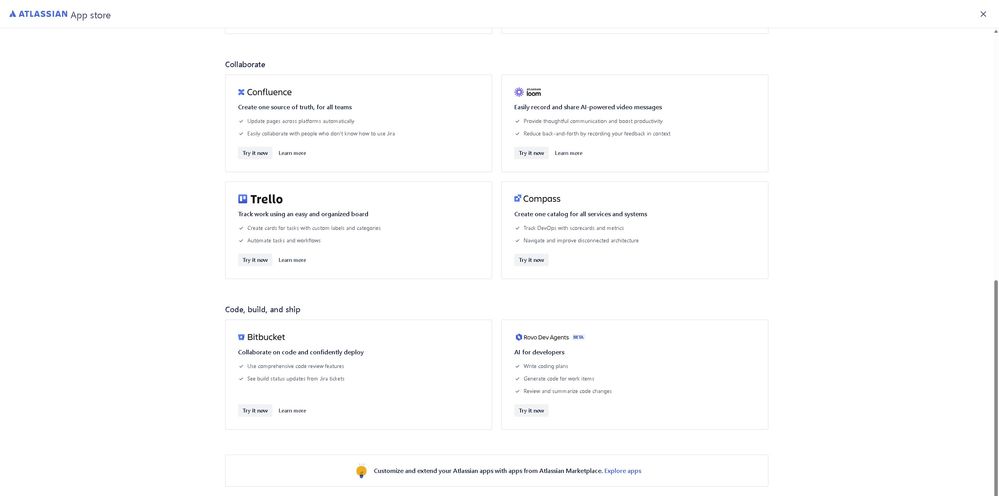999x496 pixels.
Task: Click 'See build status updates from Jira tickets'
Action: point(296,379)
